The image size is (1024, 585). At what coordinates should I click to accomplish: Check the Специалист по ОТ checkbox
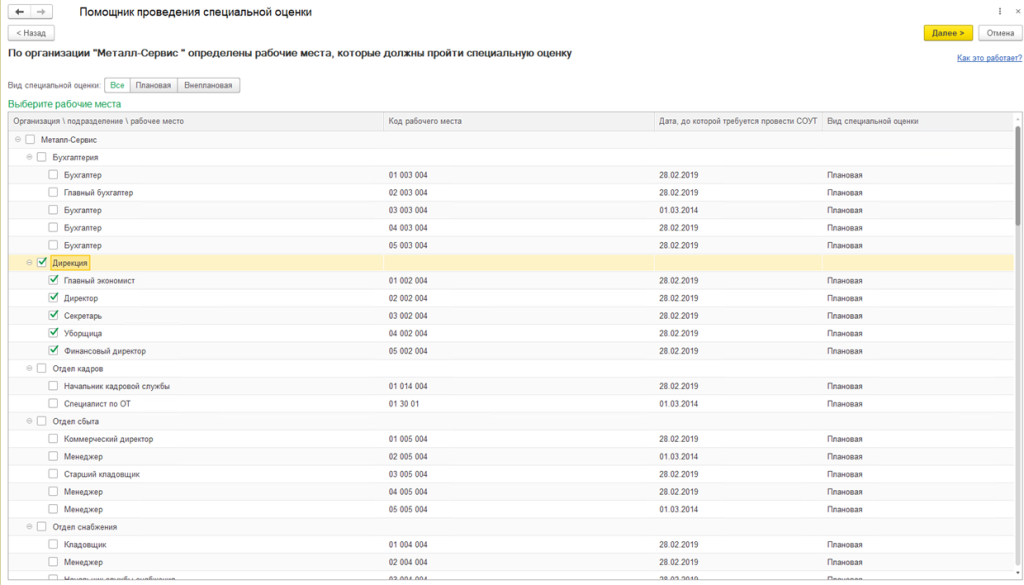coord(54,403)
